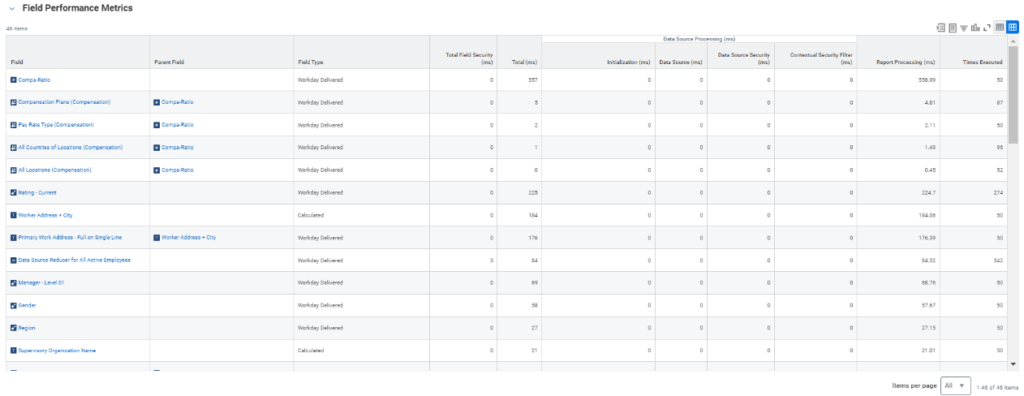Screen dimensions: 1024x396
Task: Open Primary Work Address - Full on Single Line
Action: click(x=70, y=237)
